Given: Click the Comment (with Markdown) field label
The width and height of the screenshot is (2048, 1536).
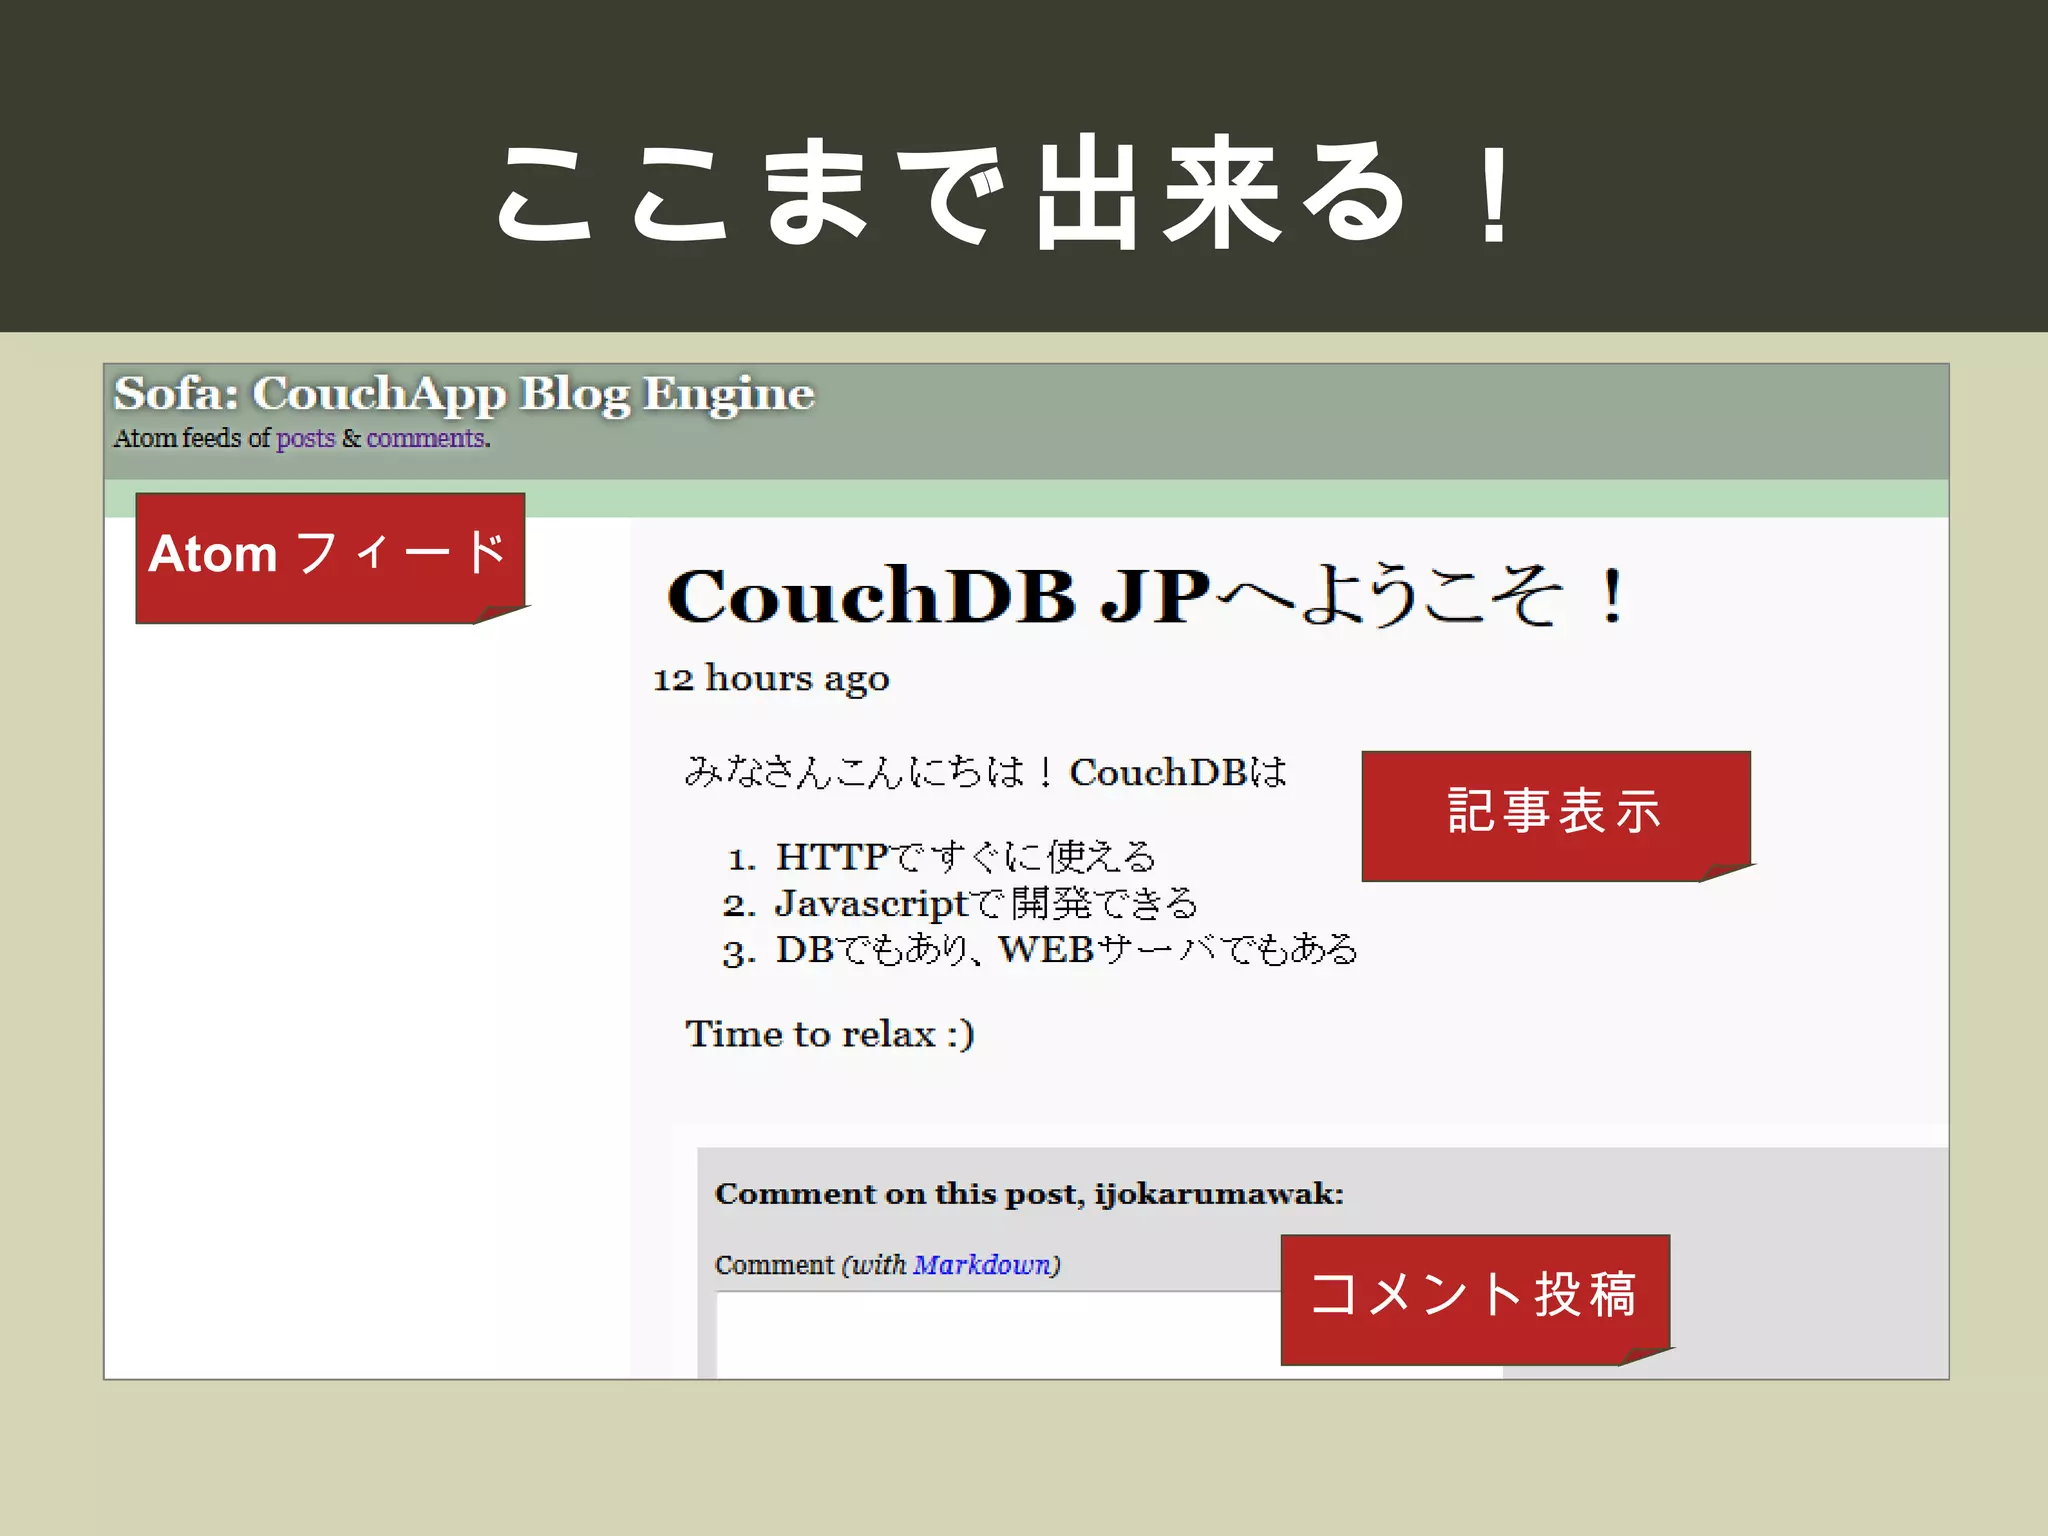Looking at the screenshot, I should (888, 1265).
